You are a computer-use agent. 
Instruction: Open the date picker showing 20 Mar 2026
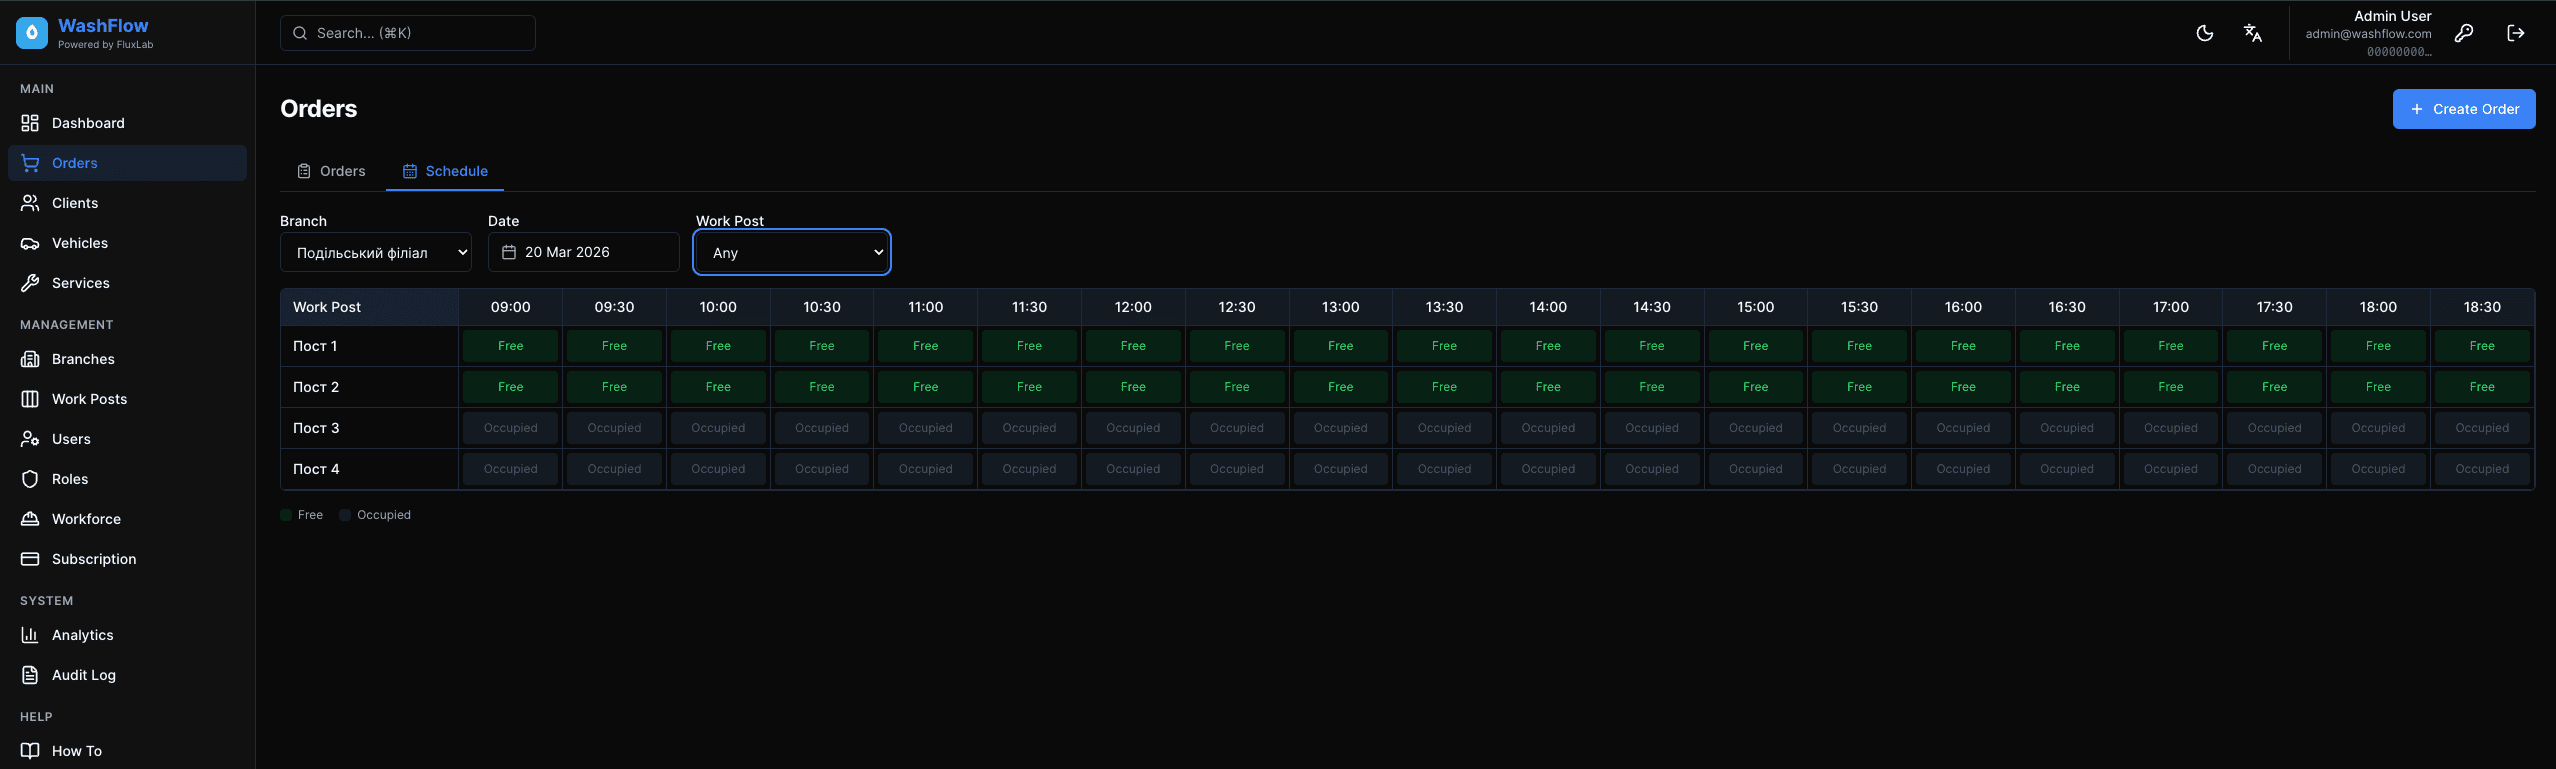(583, 252)
